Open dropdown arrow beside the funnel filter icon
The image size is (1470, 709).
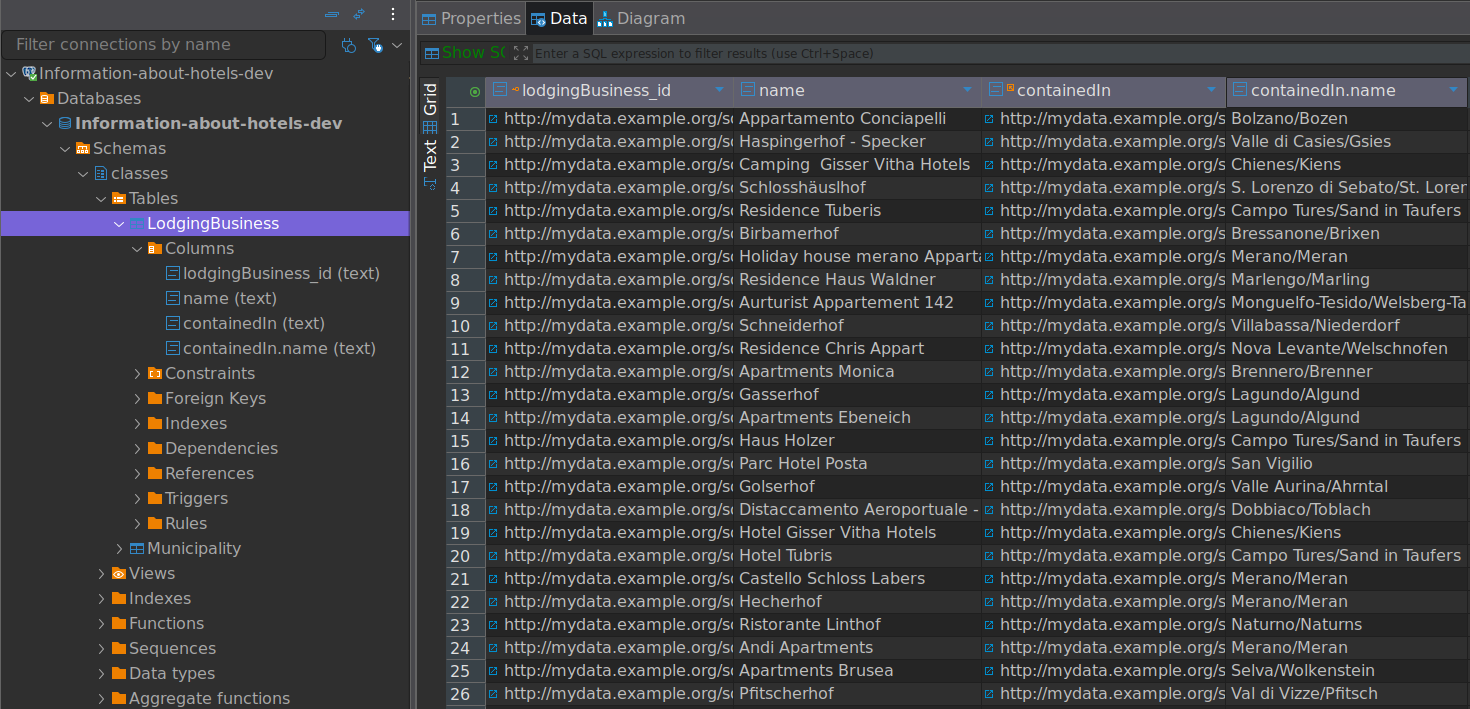click(397, 45)
